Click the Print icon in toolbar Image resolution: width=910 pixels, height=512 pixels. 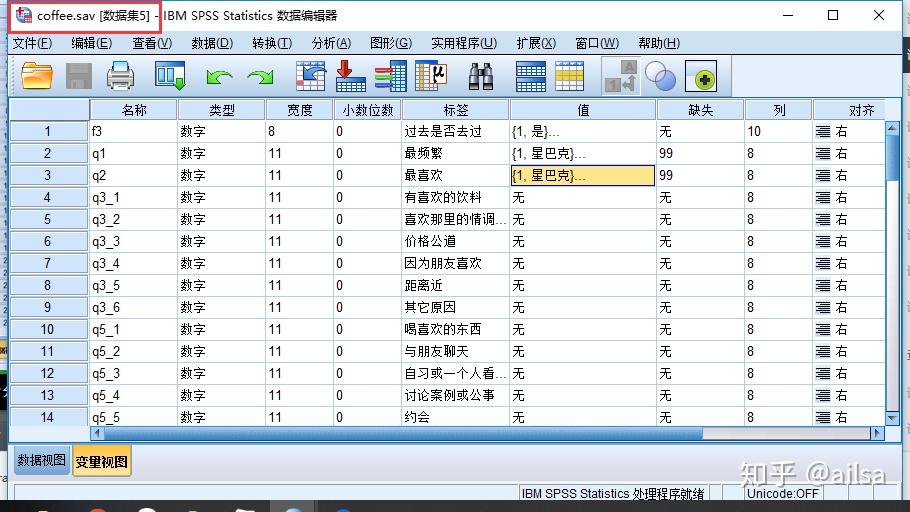pyautogui.click(x=120, y=76)
